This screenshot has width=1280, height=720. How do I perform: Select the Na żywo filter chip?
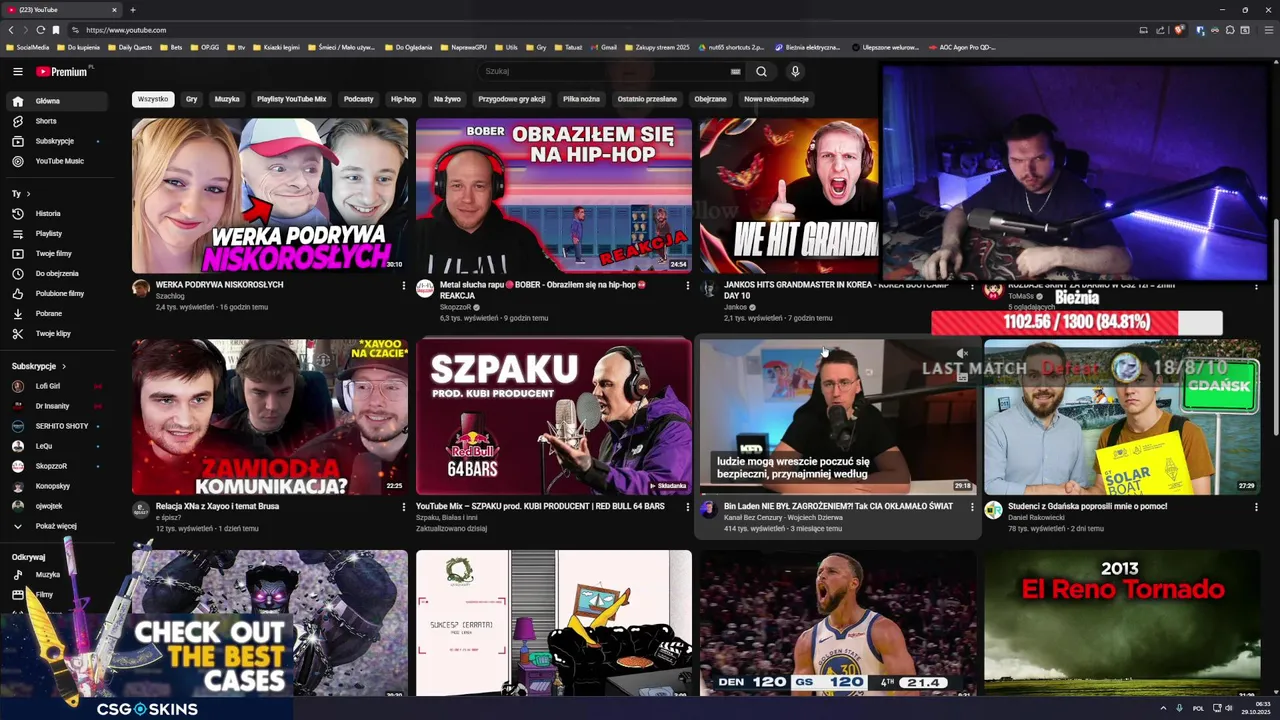[447, 99]
